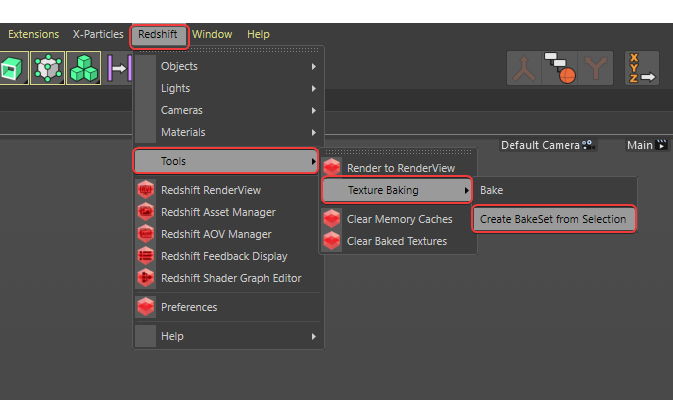This screenshot has height=400, width=673.
Task: Click the Default Camera label
Action: click(x=540, y=145)
